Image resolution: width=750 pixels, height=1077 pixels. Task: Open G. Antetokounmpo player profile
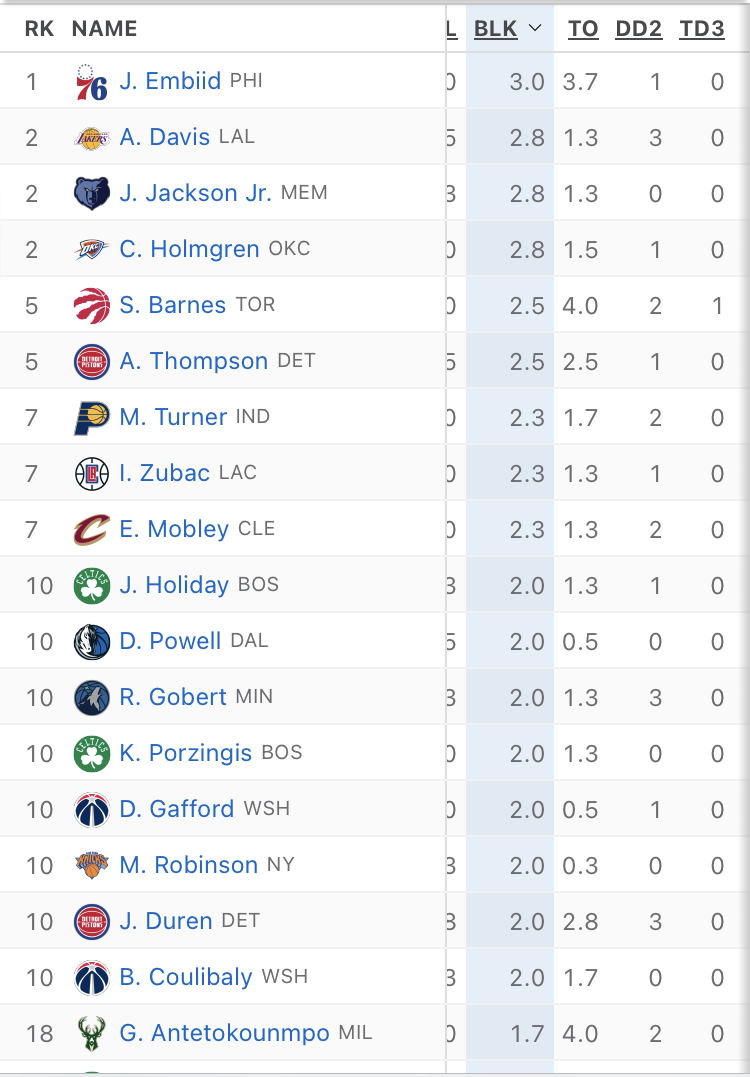coord(225,1033)
